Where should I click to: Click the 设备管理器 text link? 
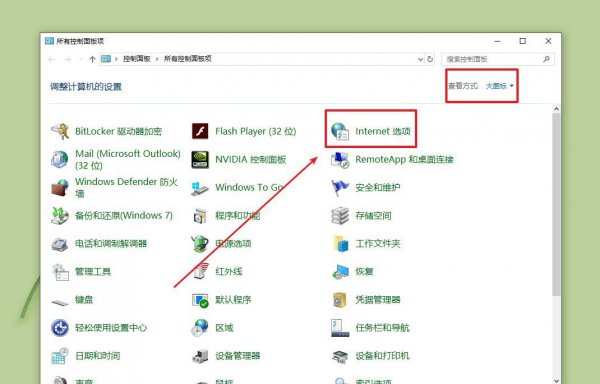tap(238, 356)
